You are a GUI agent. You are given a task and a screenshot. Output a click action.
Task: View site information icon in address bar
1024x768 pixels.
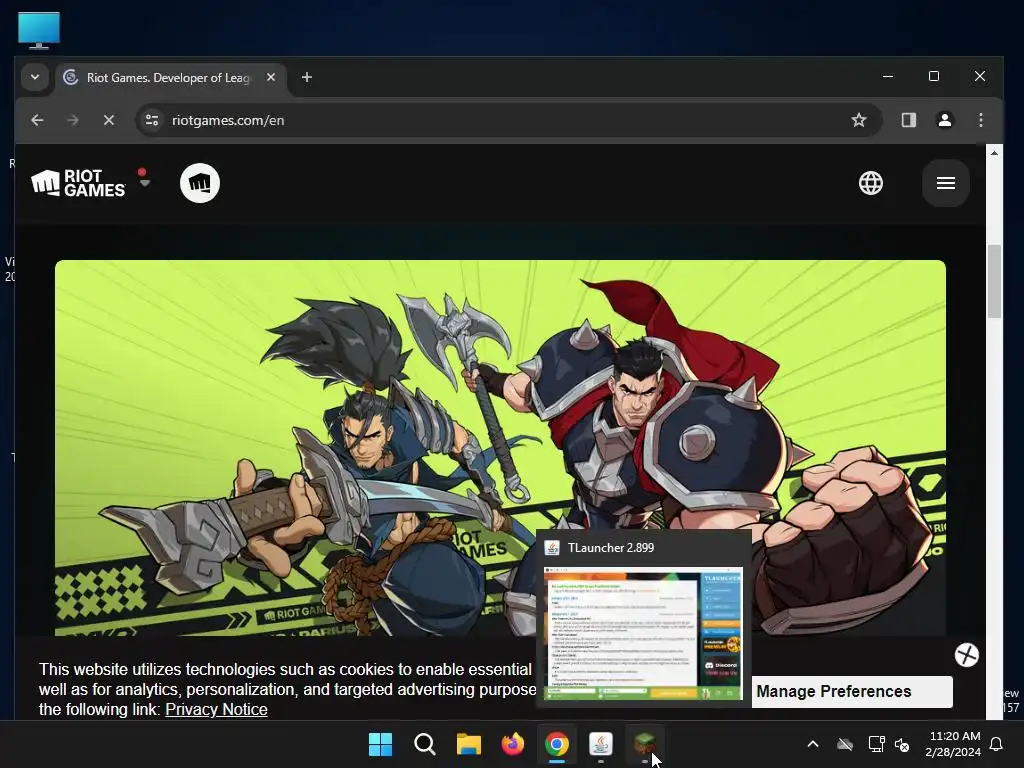click(152, 120)
